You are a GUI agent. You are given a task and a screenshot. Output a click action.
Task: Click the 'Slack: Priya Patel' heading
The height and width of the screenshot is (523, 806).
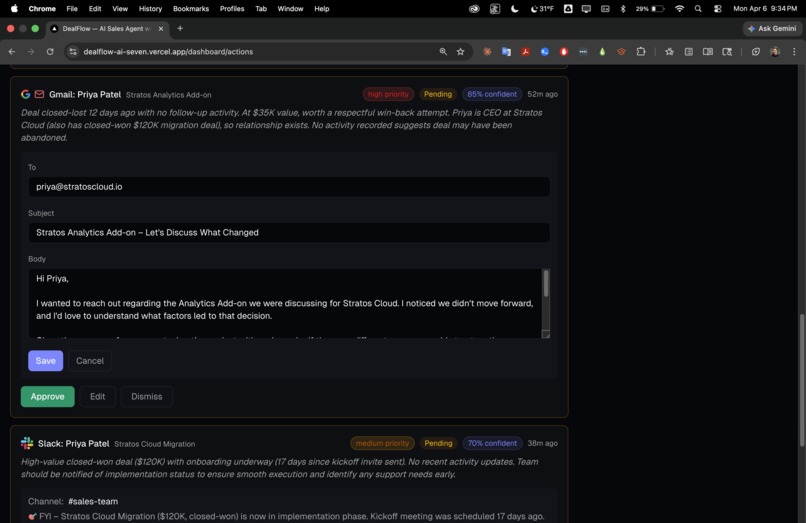pos(74,443)
